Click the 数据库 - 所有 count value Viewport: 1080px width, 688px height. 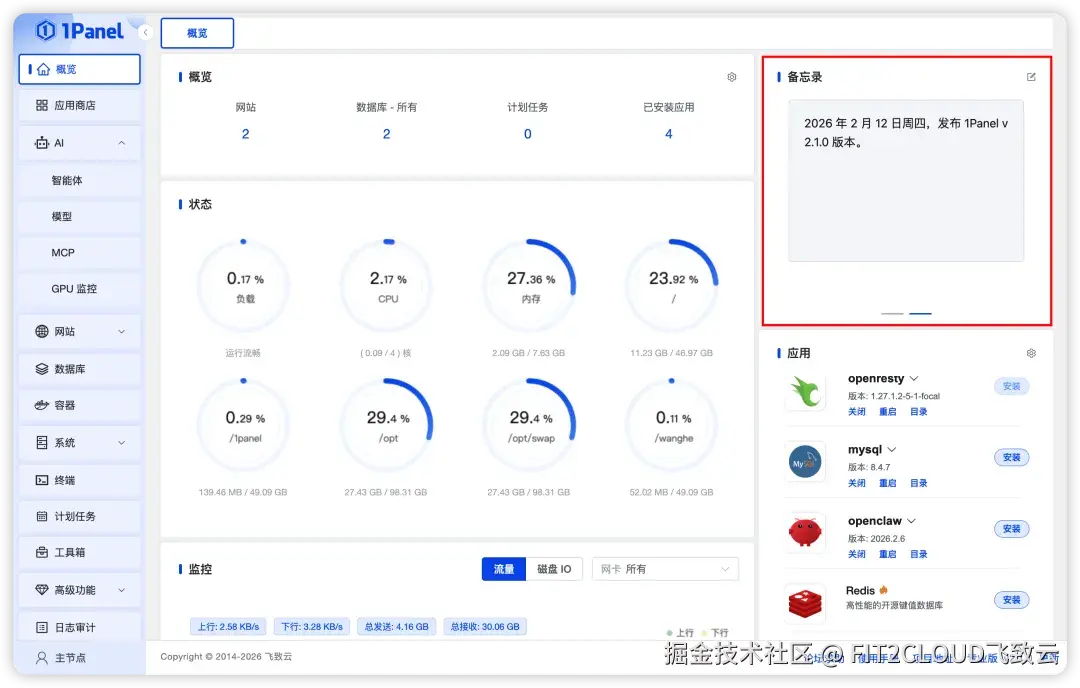coord(386,134)
